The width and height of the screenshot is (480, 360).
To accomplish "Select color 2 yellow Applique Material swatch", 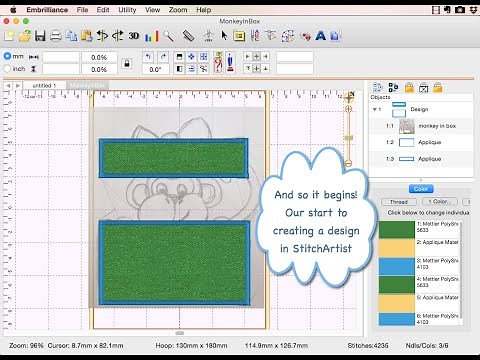I will (x=397, y=248).
